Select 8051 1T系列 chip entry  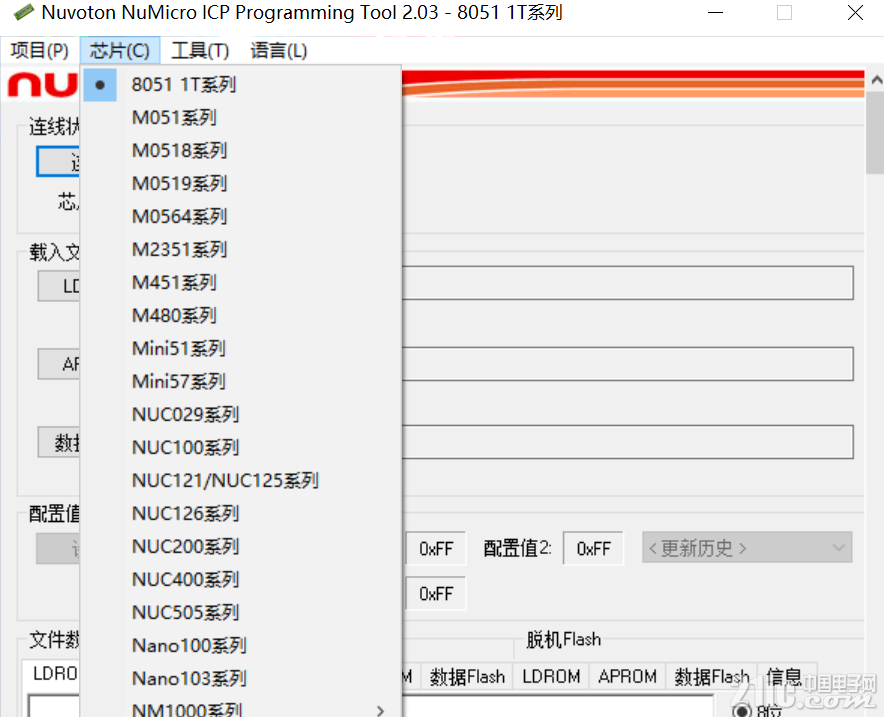tap(241, 85)
